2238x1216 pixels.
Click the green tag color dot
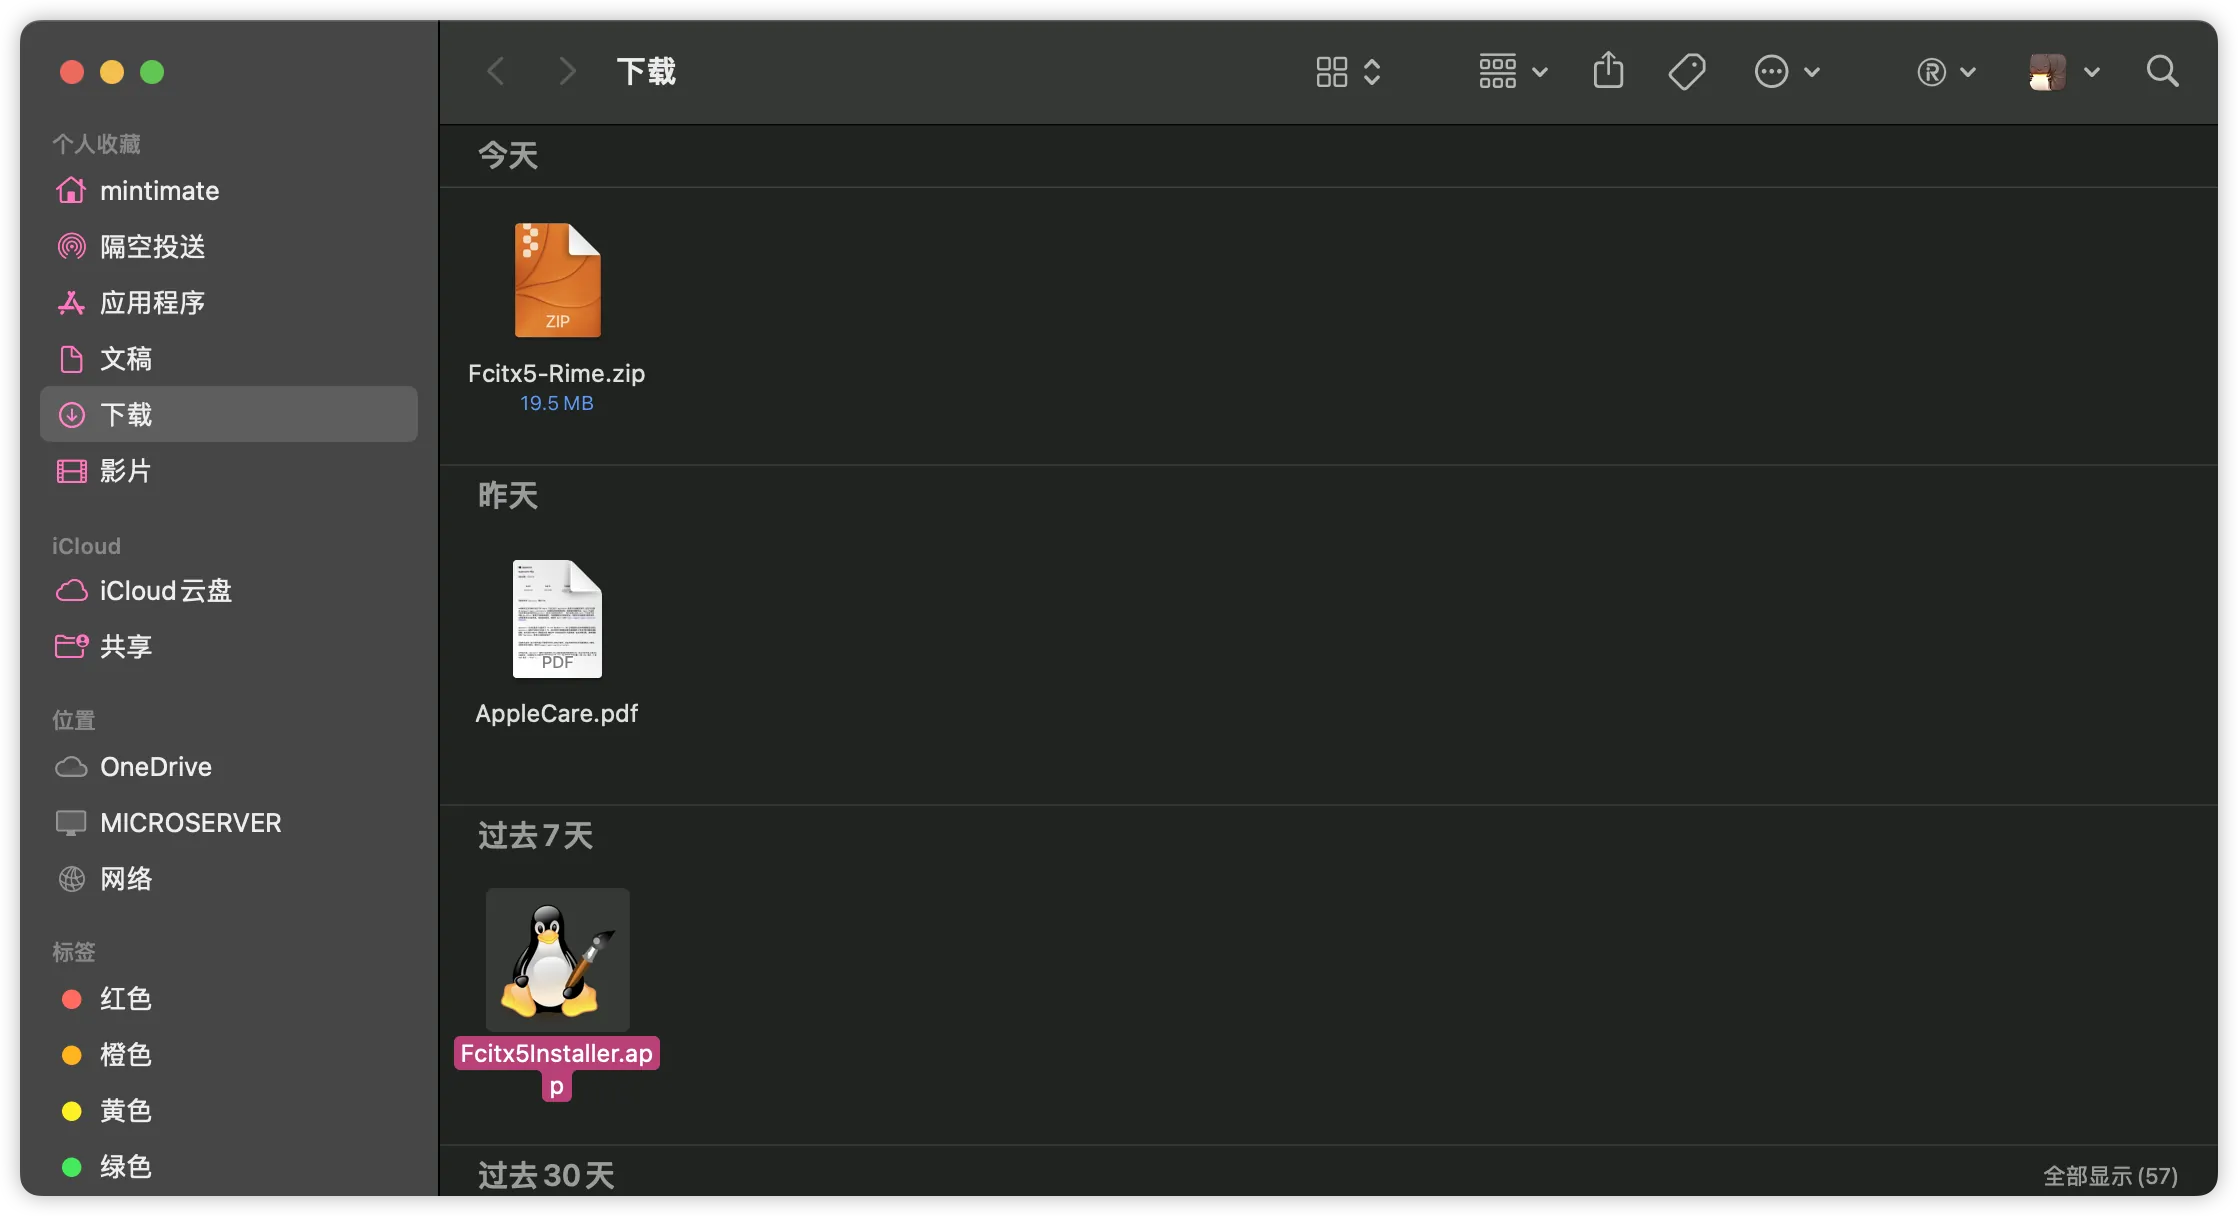tap(71, 1167)
